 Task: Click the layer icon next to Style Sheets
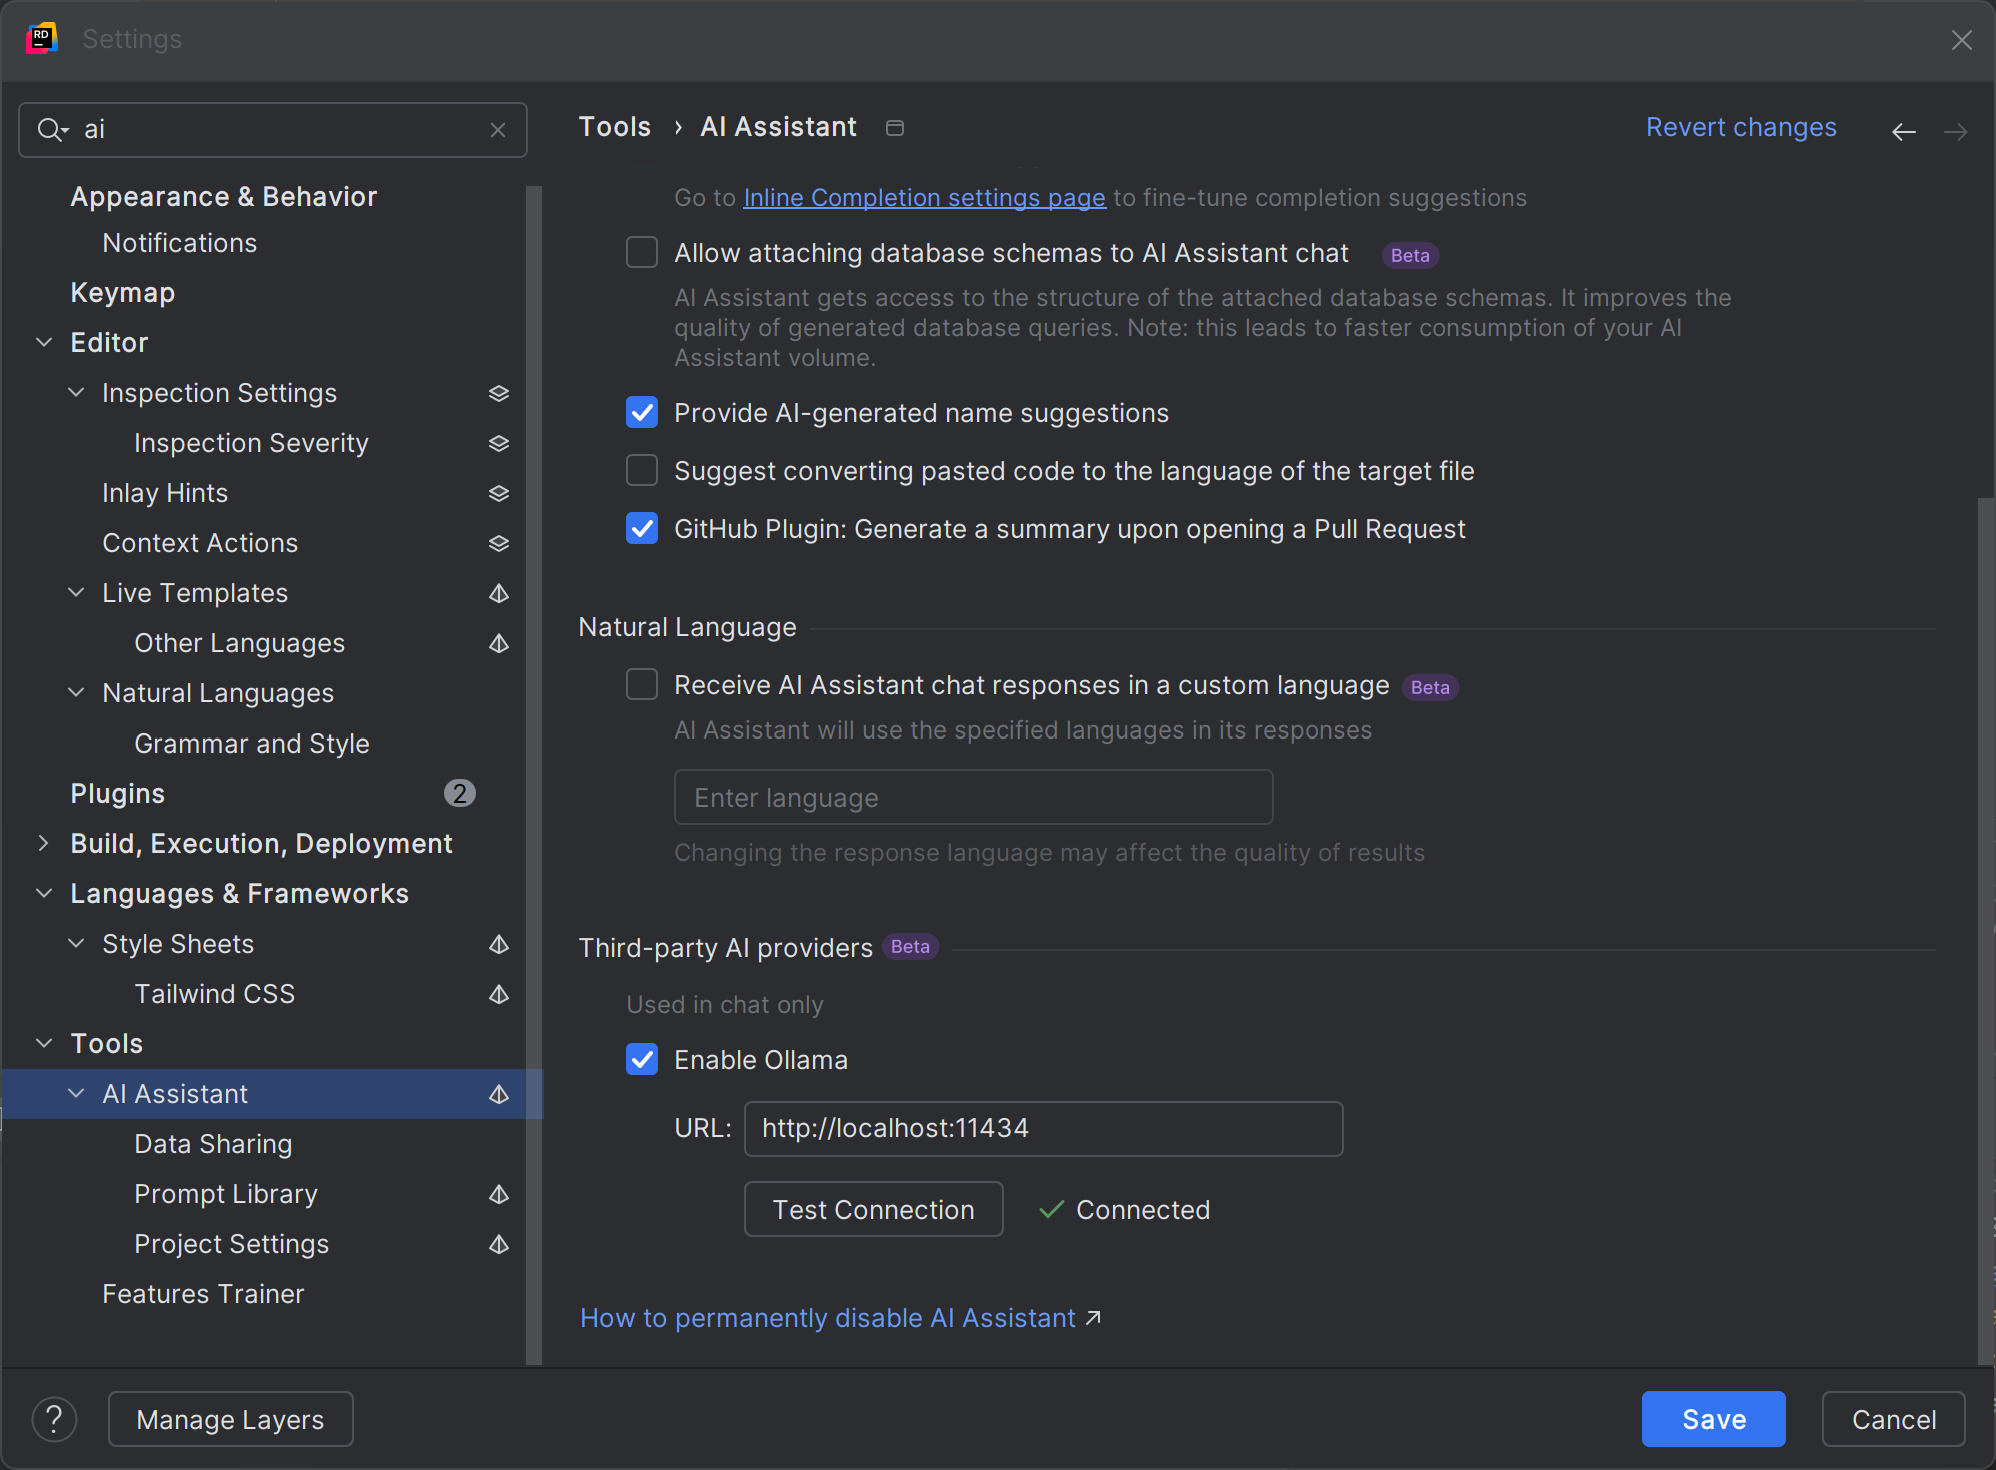(499, 944)
